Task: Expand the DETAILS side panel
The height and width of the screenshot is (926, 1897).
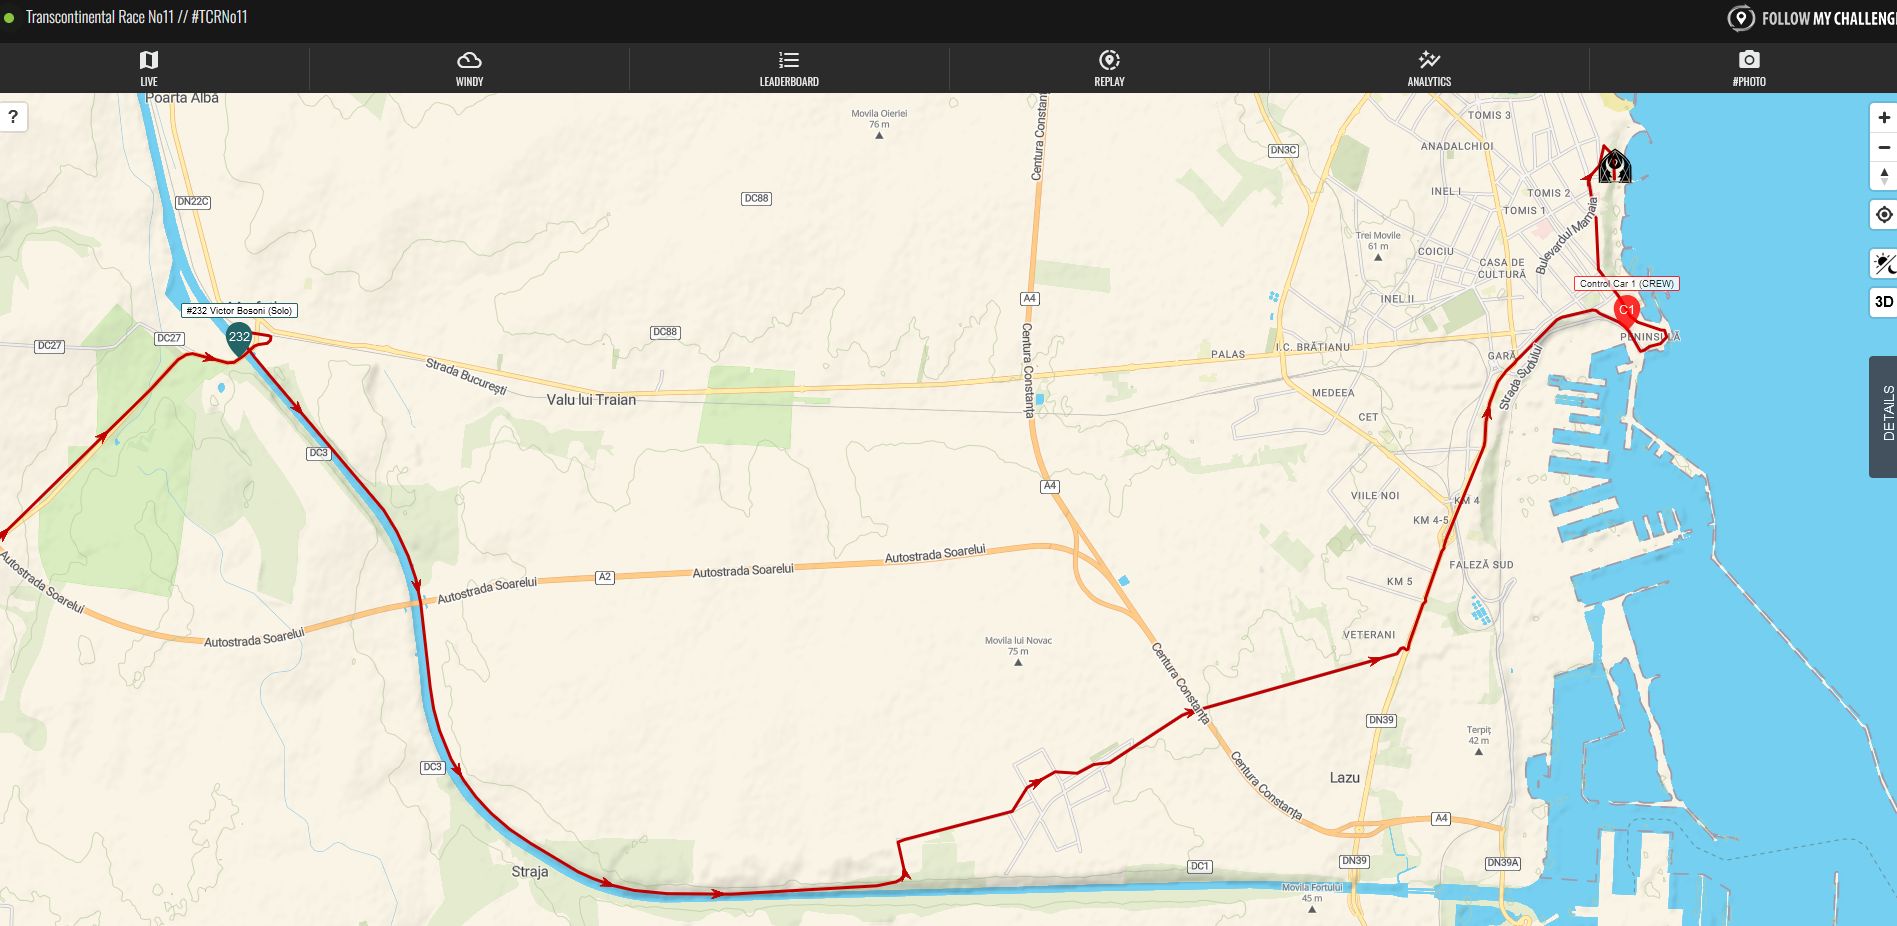Action: click(1884, 416)
